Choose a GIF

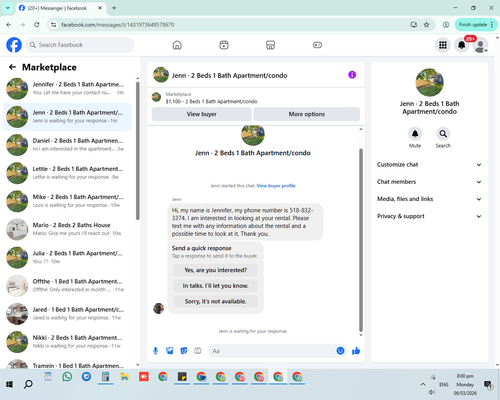[198, 351]
